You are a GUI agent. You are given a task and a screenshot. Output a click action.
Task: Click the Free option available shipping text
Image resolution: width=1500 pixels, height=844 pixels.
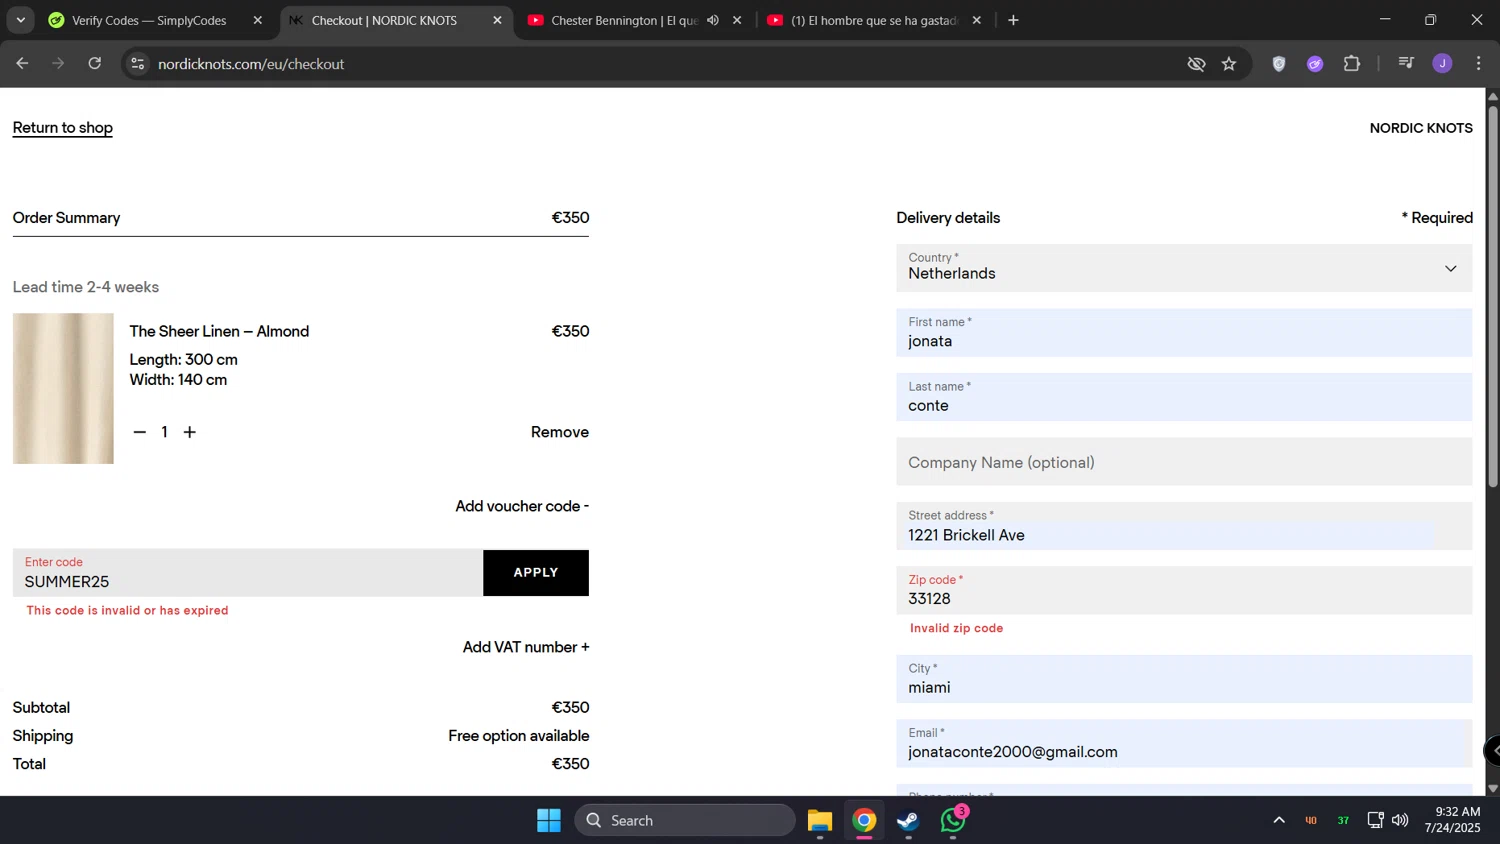point(519,736)
